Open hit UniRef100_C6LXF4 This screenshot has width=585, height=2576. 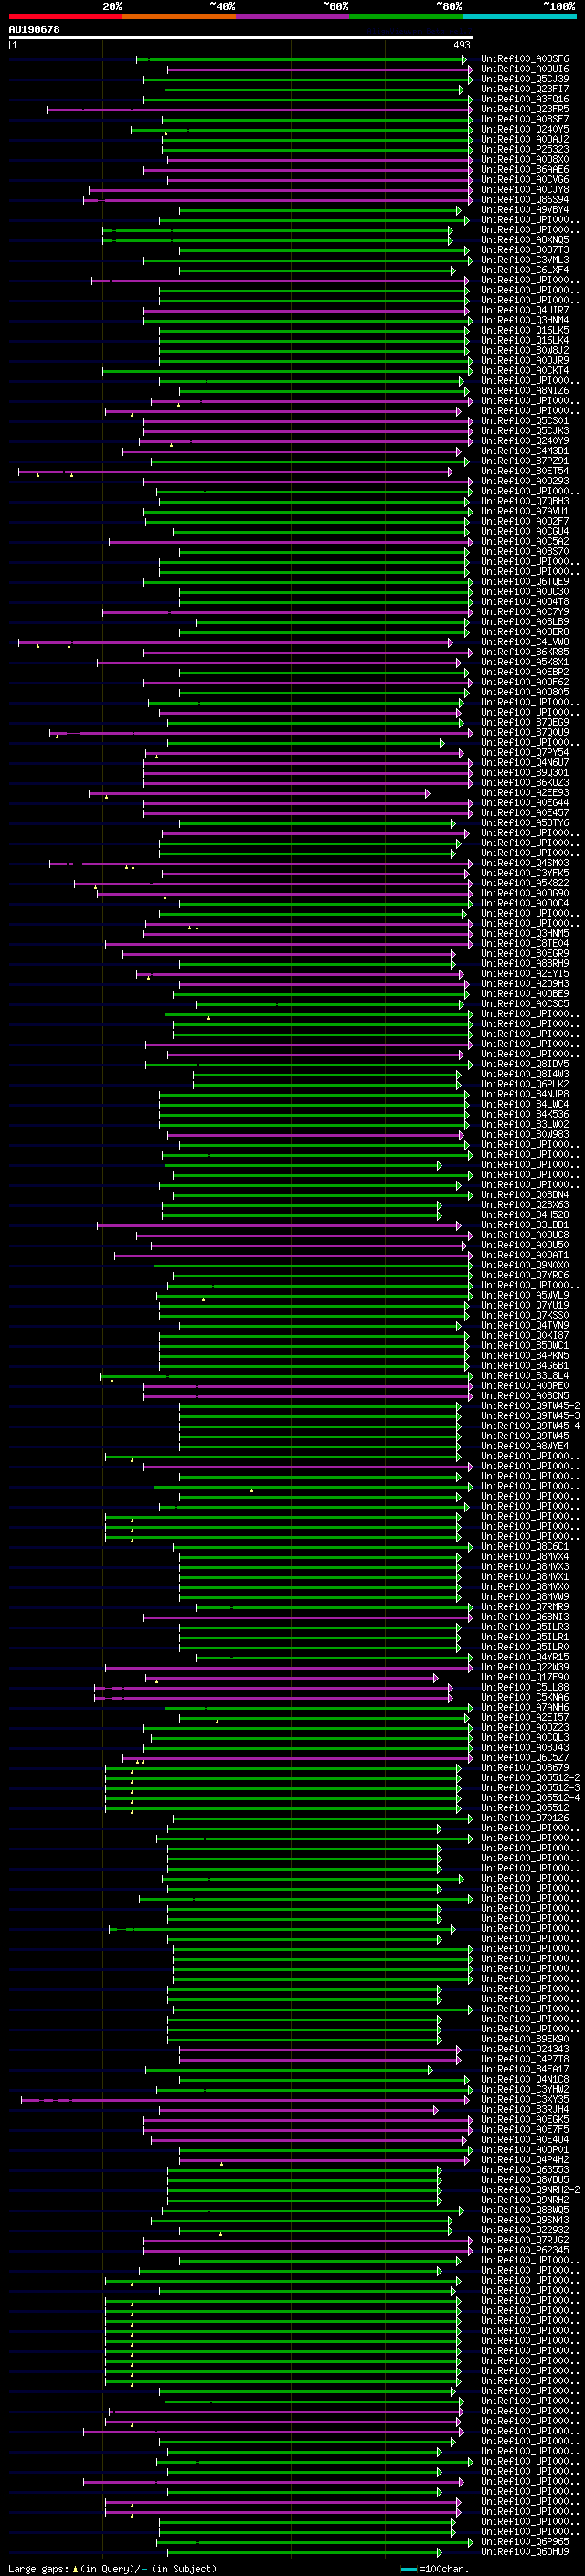[525, 270]
